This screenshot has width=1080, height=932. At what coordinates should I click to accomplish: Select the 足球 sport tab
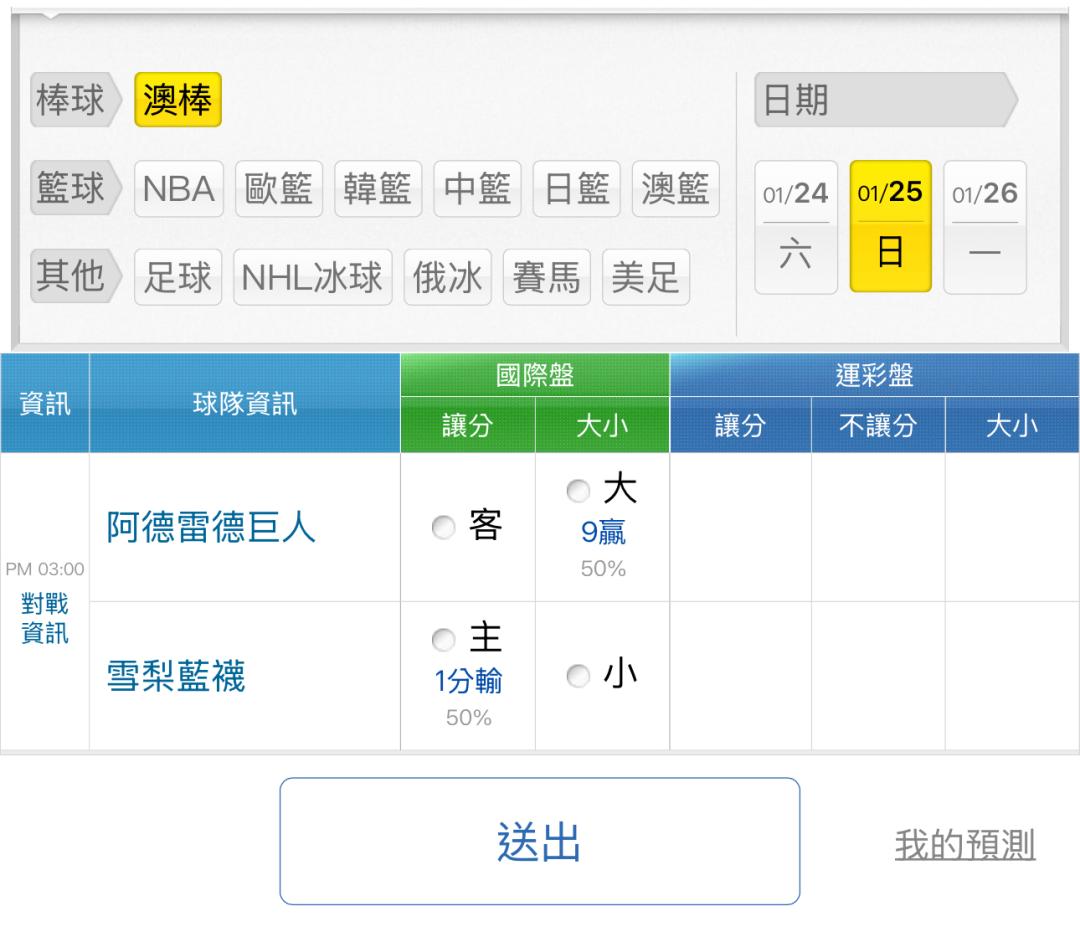pyautogui.click(x=178, y=277)
